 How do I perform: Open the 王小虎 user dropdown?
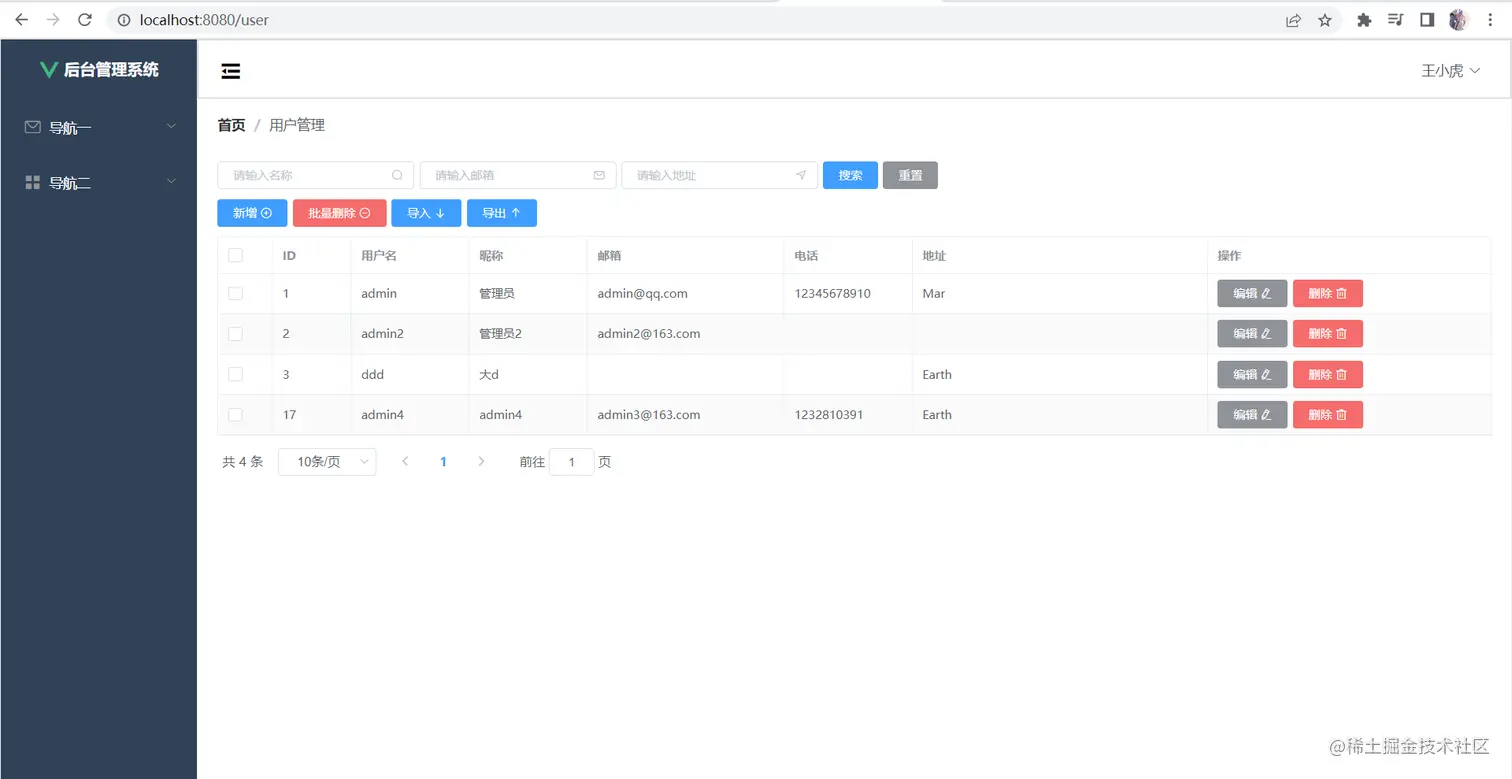(1450, 71)
